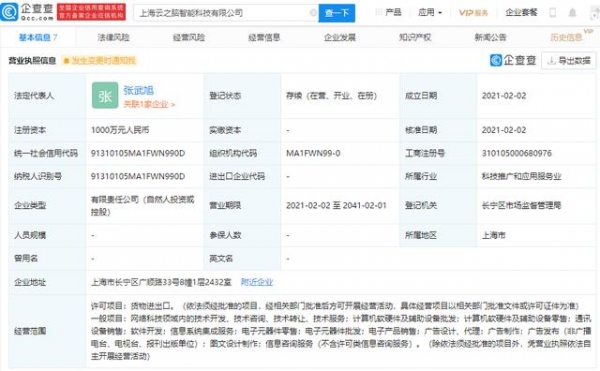Select the 成立日期 value 2021-02-02
The height and width of the screenshot is (371, 600).
coord(504,96)
